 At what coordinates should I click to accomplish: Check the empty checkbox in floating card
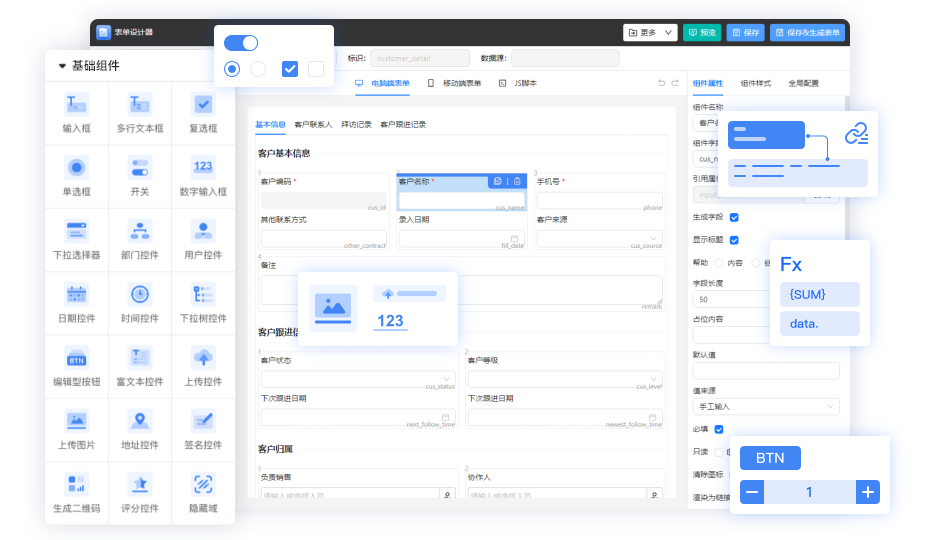316,69
